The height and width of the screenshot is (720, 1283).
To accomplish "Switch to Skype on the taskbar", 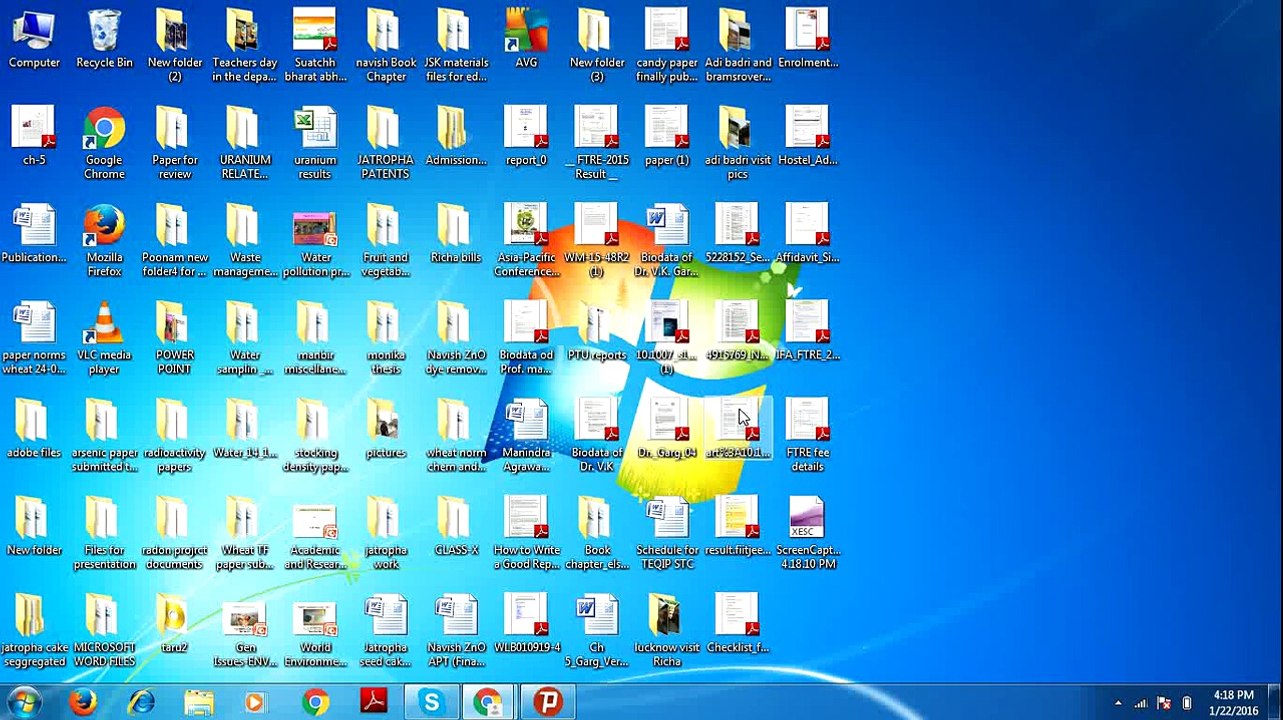I will pos(431,702).
